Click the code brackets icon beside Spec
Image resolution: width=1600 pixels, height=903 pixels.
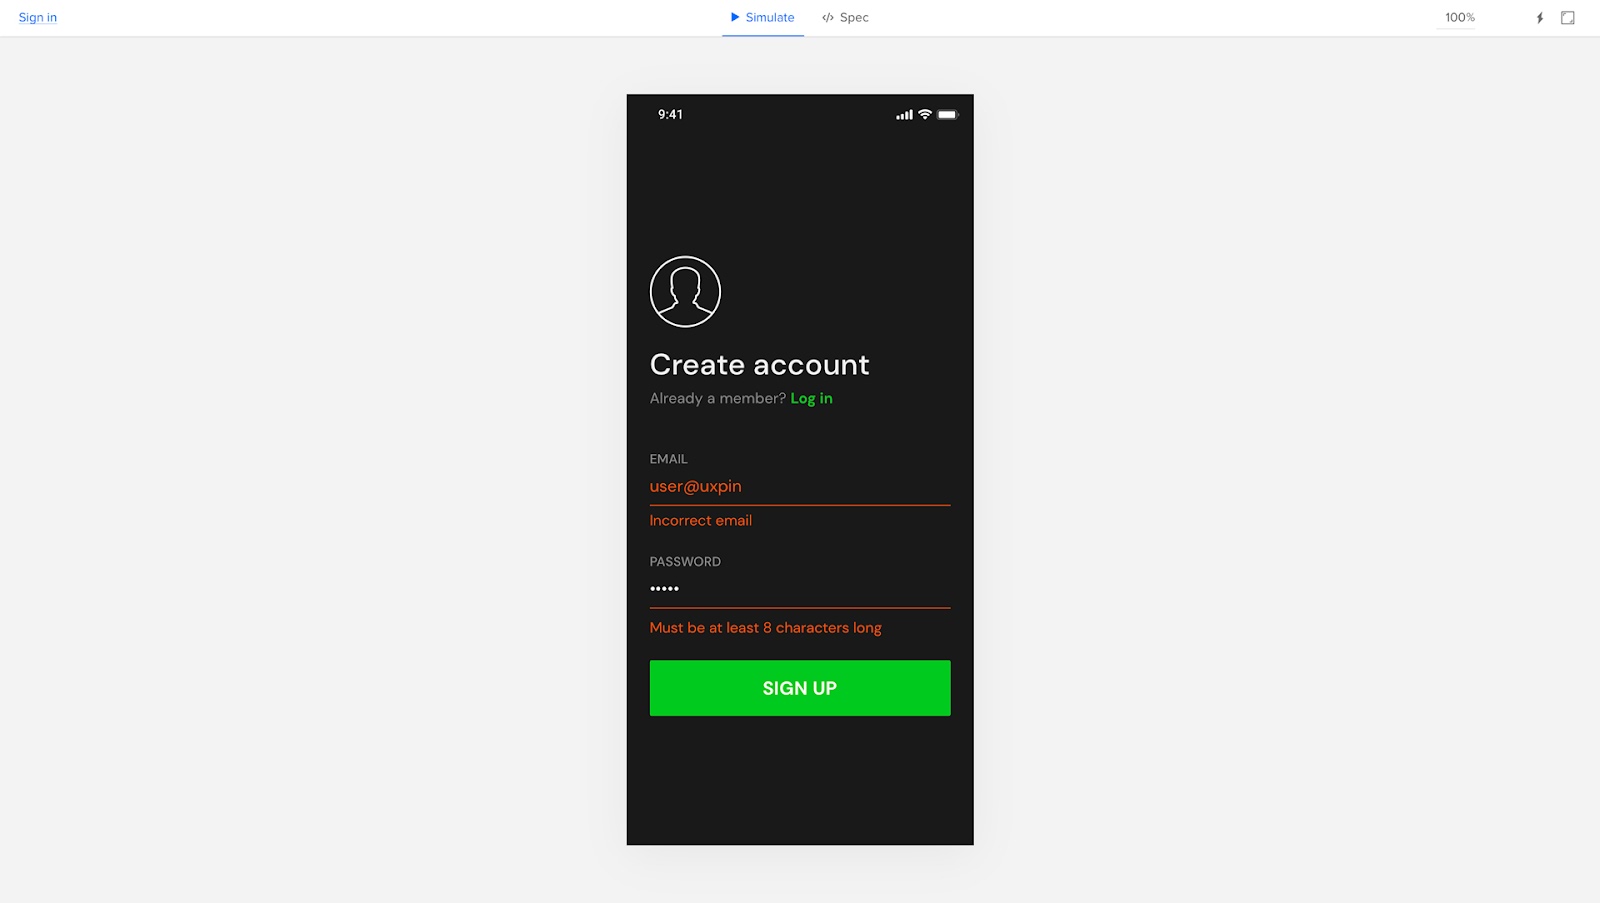828,17
